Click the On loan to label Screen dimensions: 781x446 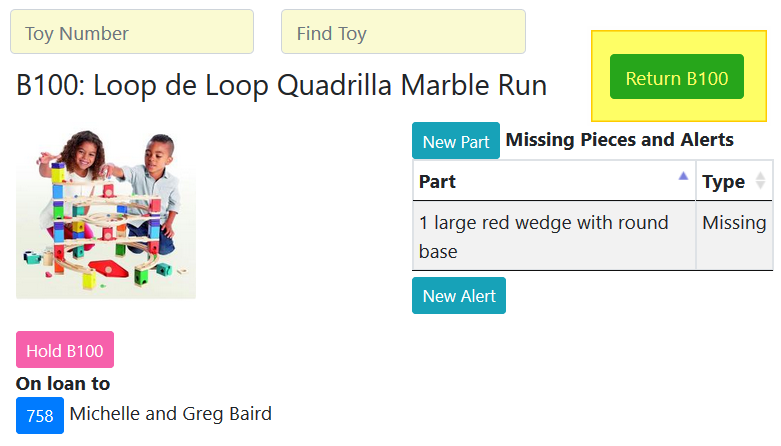63,383
